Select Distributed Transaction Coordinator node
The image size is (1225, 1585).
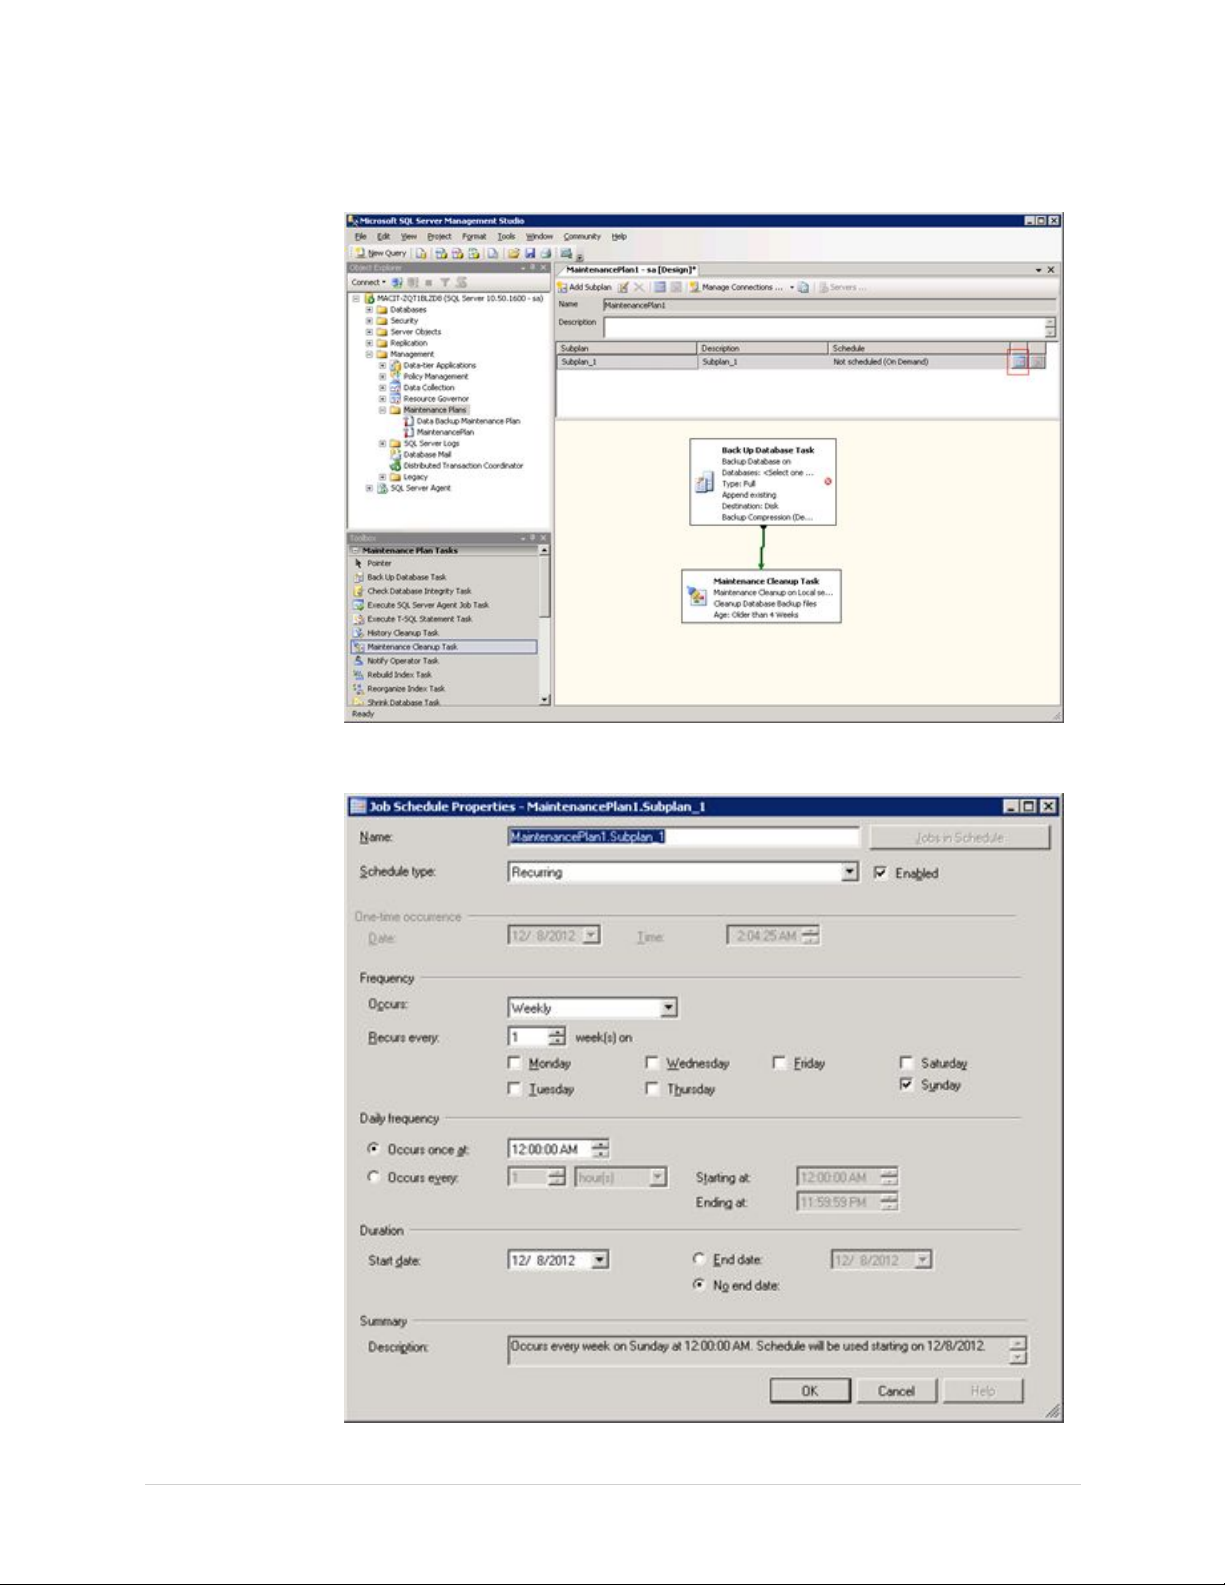click(456, 465)
